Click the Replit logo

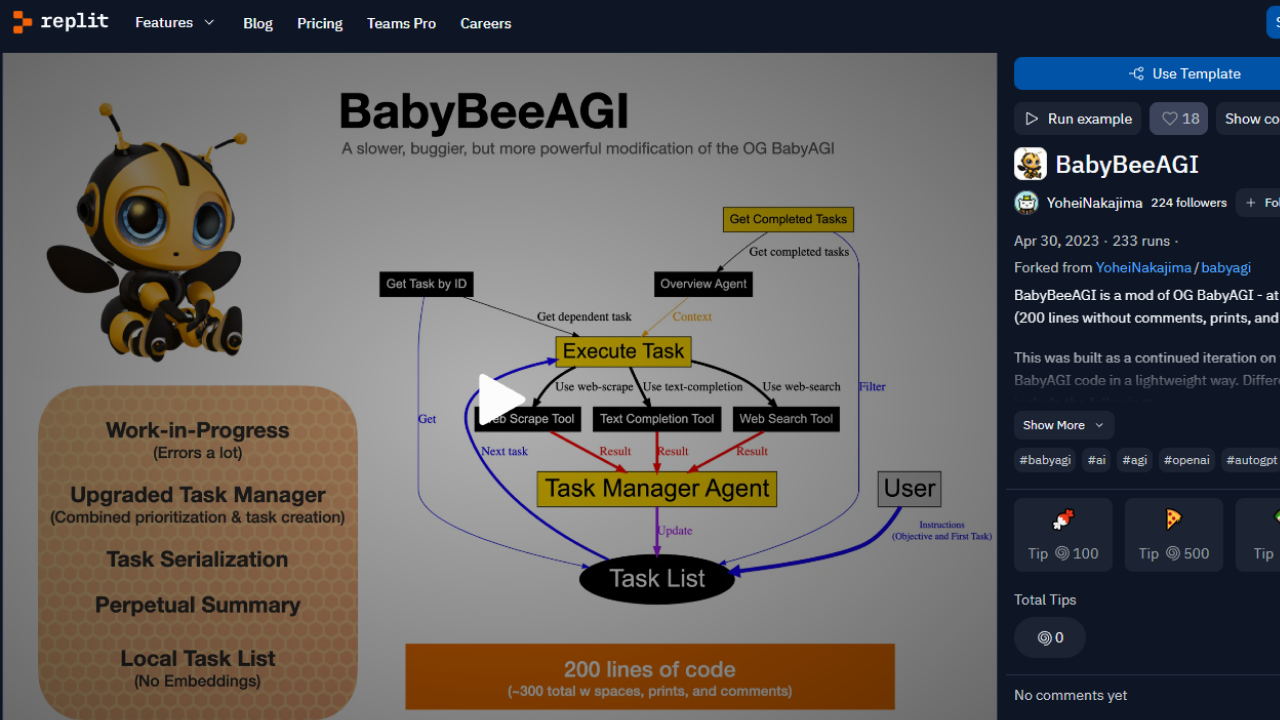(x=61, y=22)
